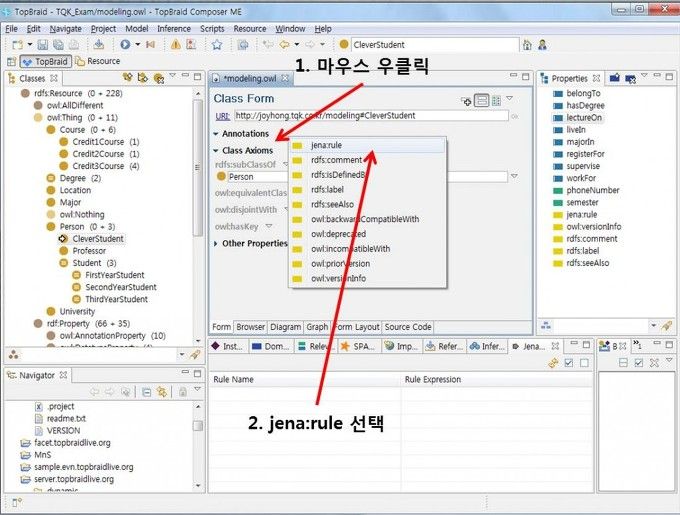Screen dimensions: 680x515
Task: Click the collapse-all icon in Navigator toolbar
Action: 147,392
